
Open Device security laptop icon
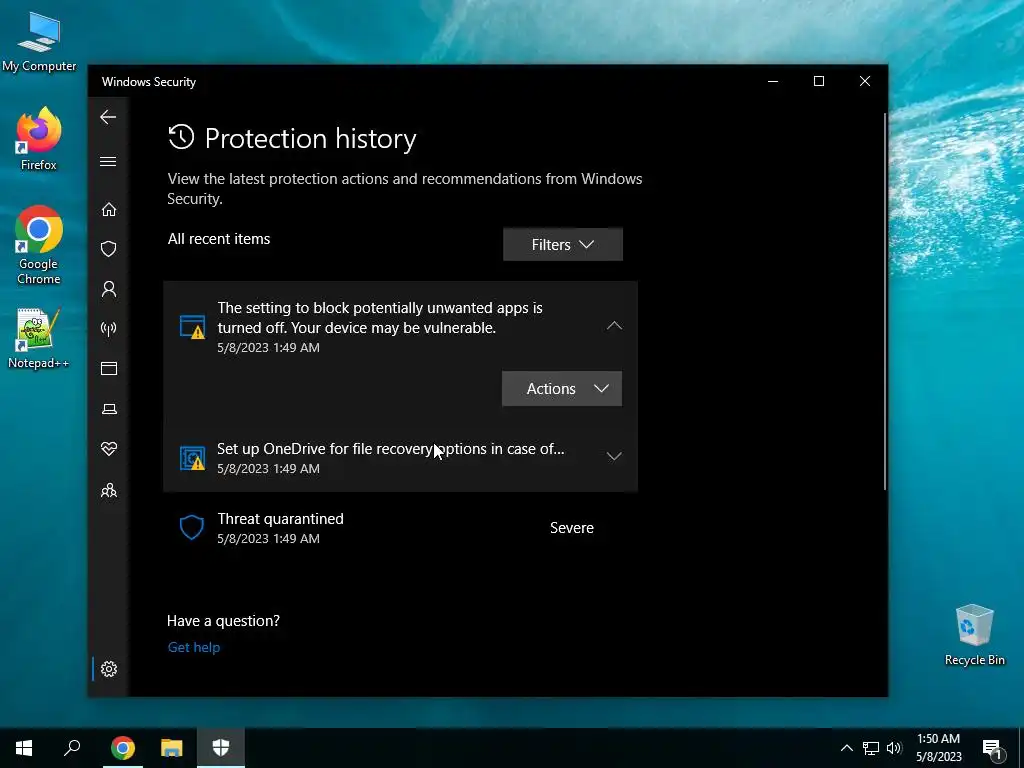click(108, 409)
